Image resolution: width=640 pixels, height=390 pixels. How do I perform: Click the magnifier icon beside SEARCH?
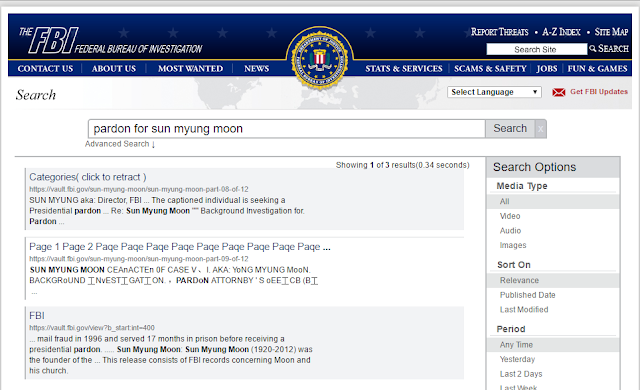tap(592, 49)
